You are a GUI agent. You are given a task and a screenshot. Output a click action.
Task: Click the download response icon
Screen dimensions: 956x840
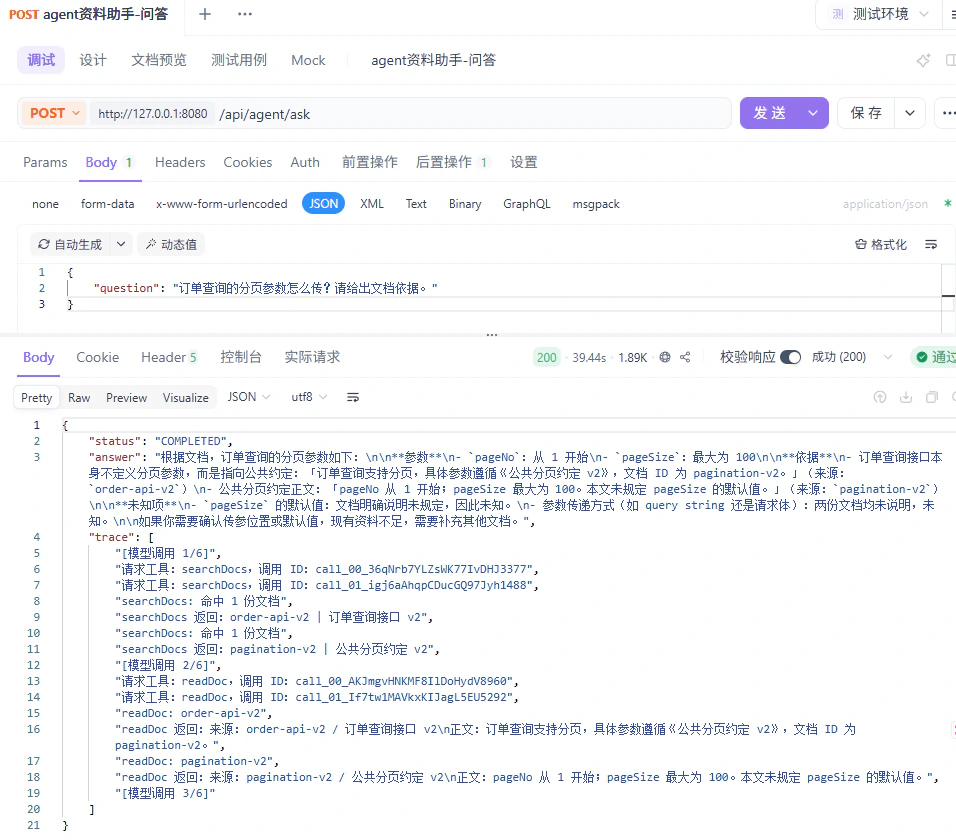pyautogui.click(x=906, y=397)
